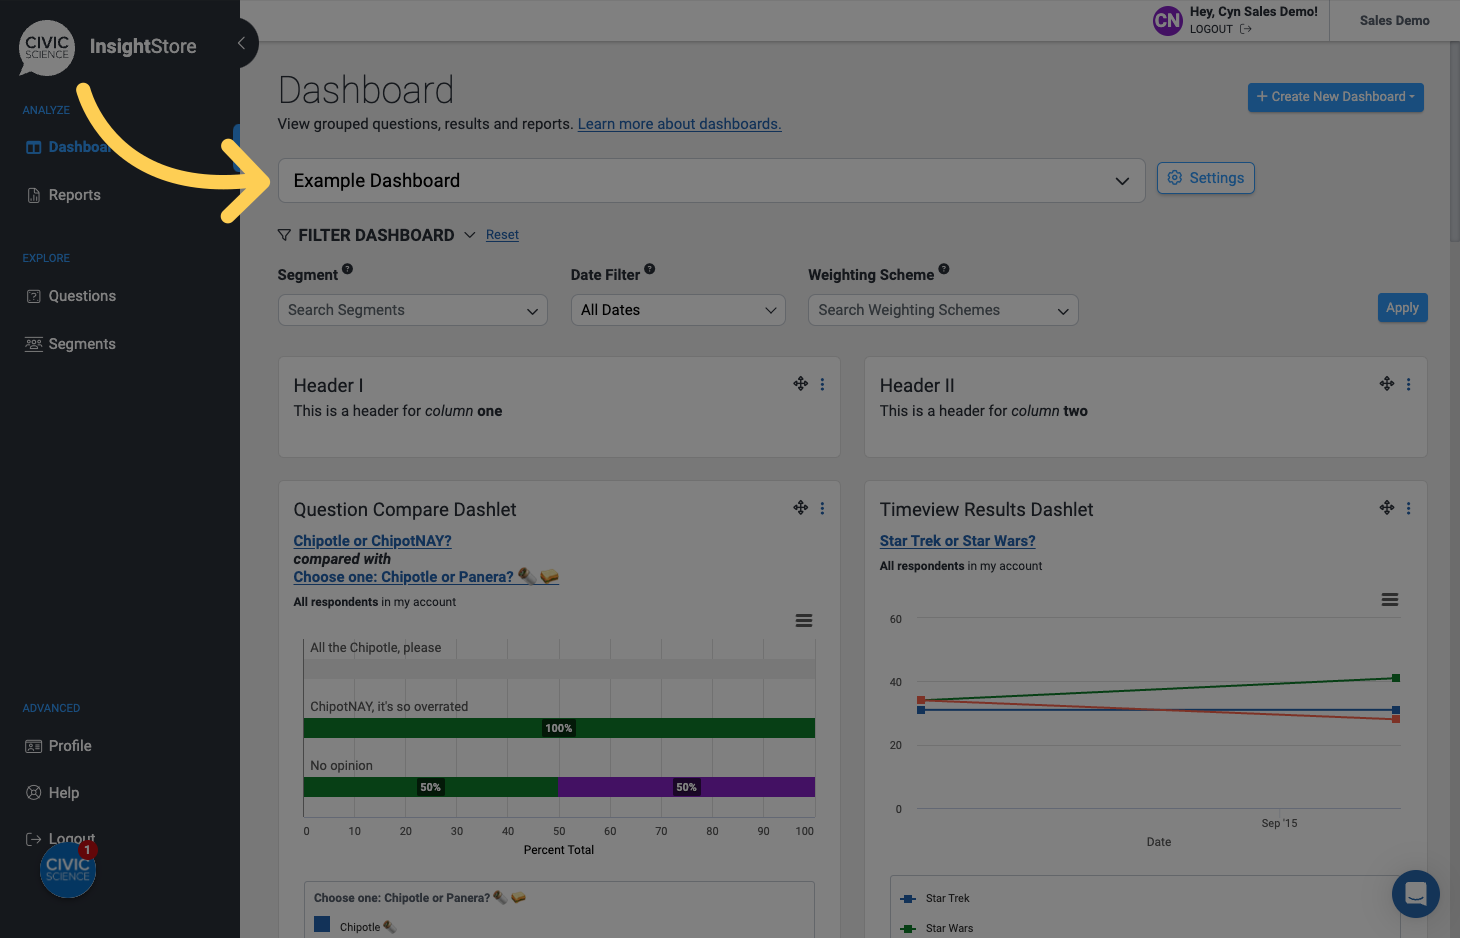Apply the dashboard filters
The image size is (1460, 938).
pos(1402,308)
